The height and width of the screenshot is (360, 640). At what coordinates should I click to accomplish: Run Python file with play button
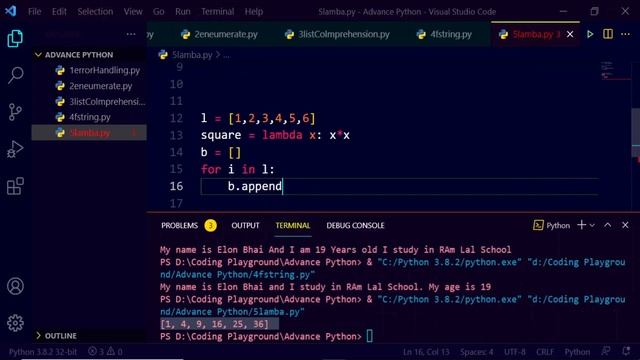(x=590, y=34)
